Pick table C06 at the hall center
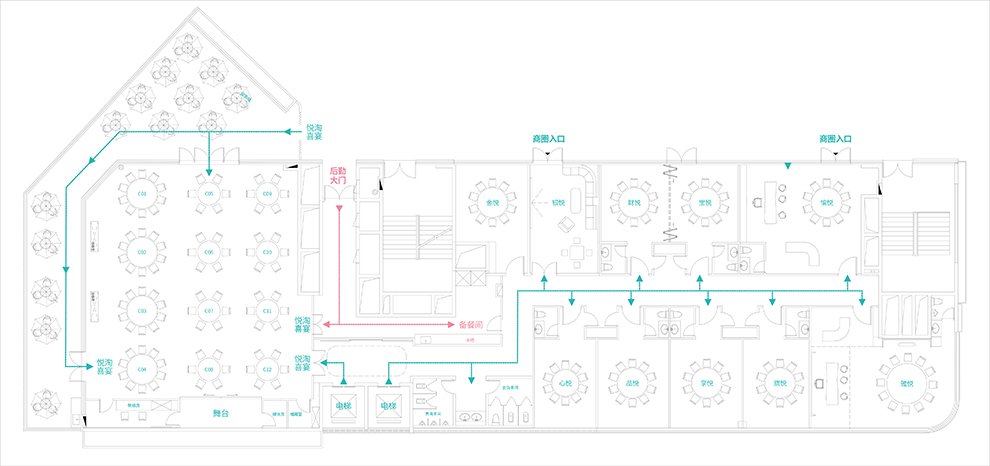 coord(208,253)
